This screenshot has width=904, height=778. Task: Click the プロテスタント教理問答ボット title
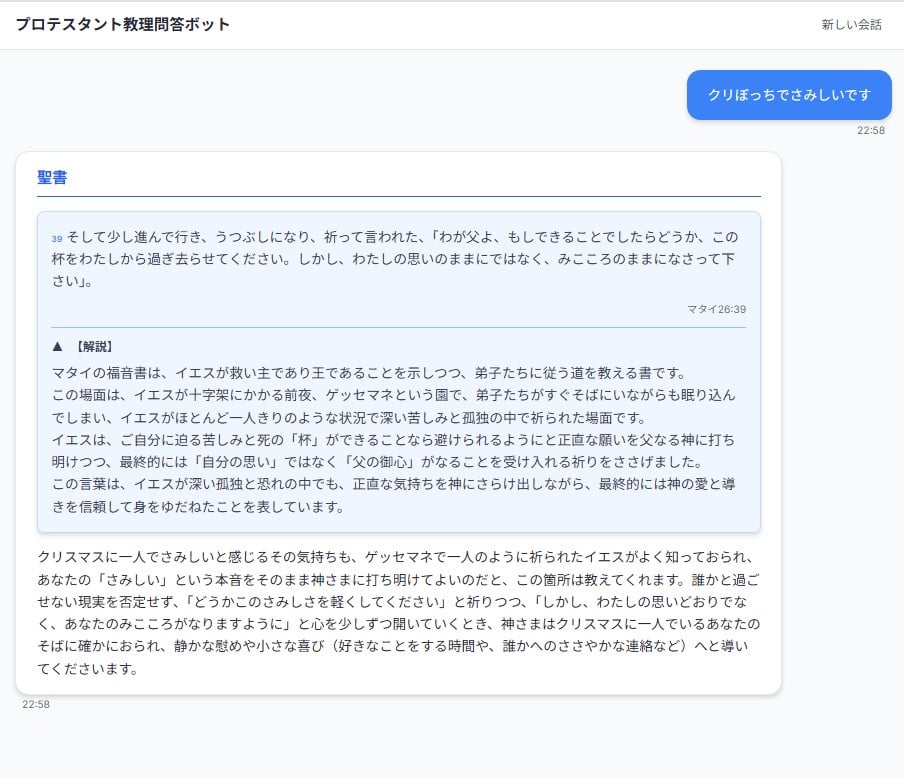123,25
